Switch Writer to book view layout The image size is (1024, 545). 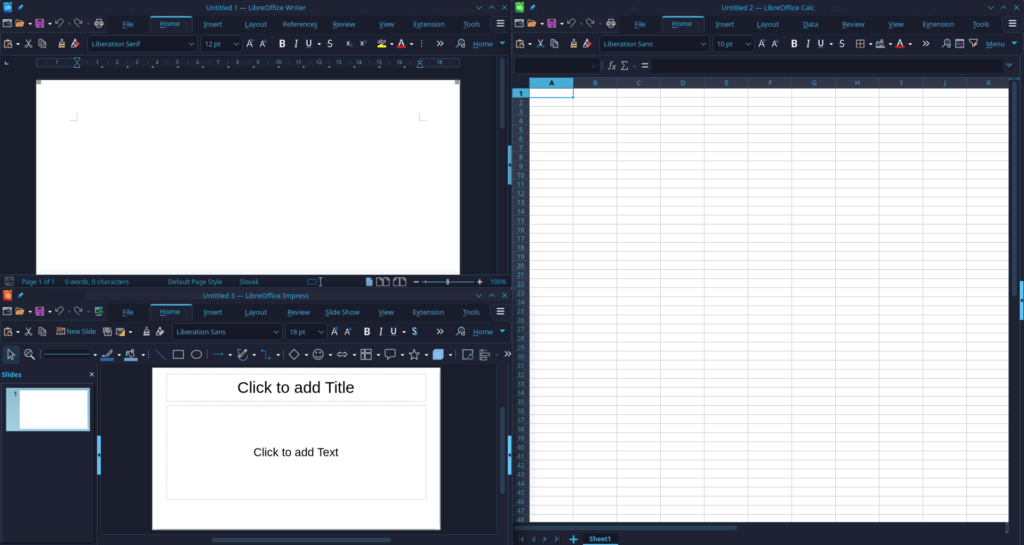(399, 282)
